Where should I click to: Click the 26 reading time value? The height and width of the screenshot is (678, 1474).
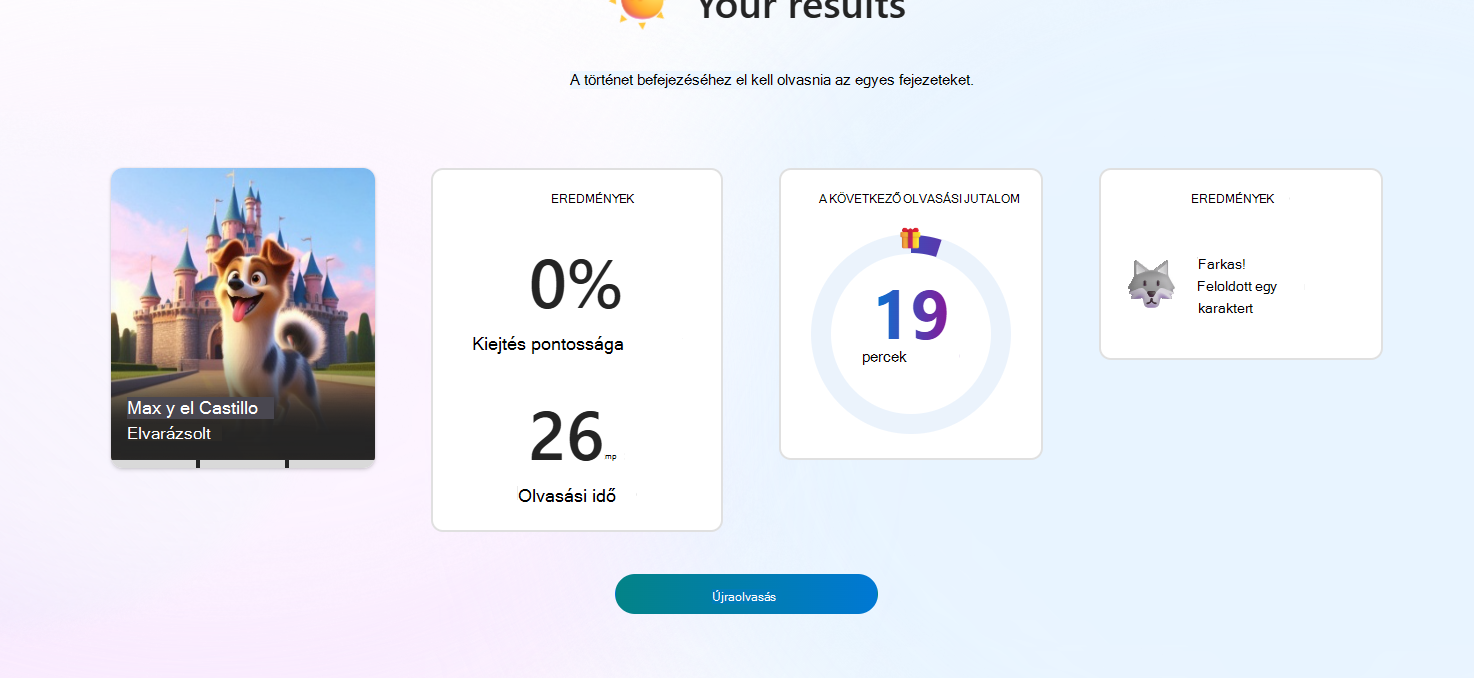click(x=566, y=437)
